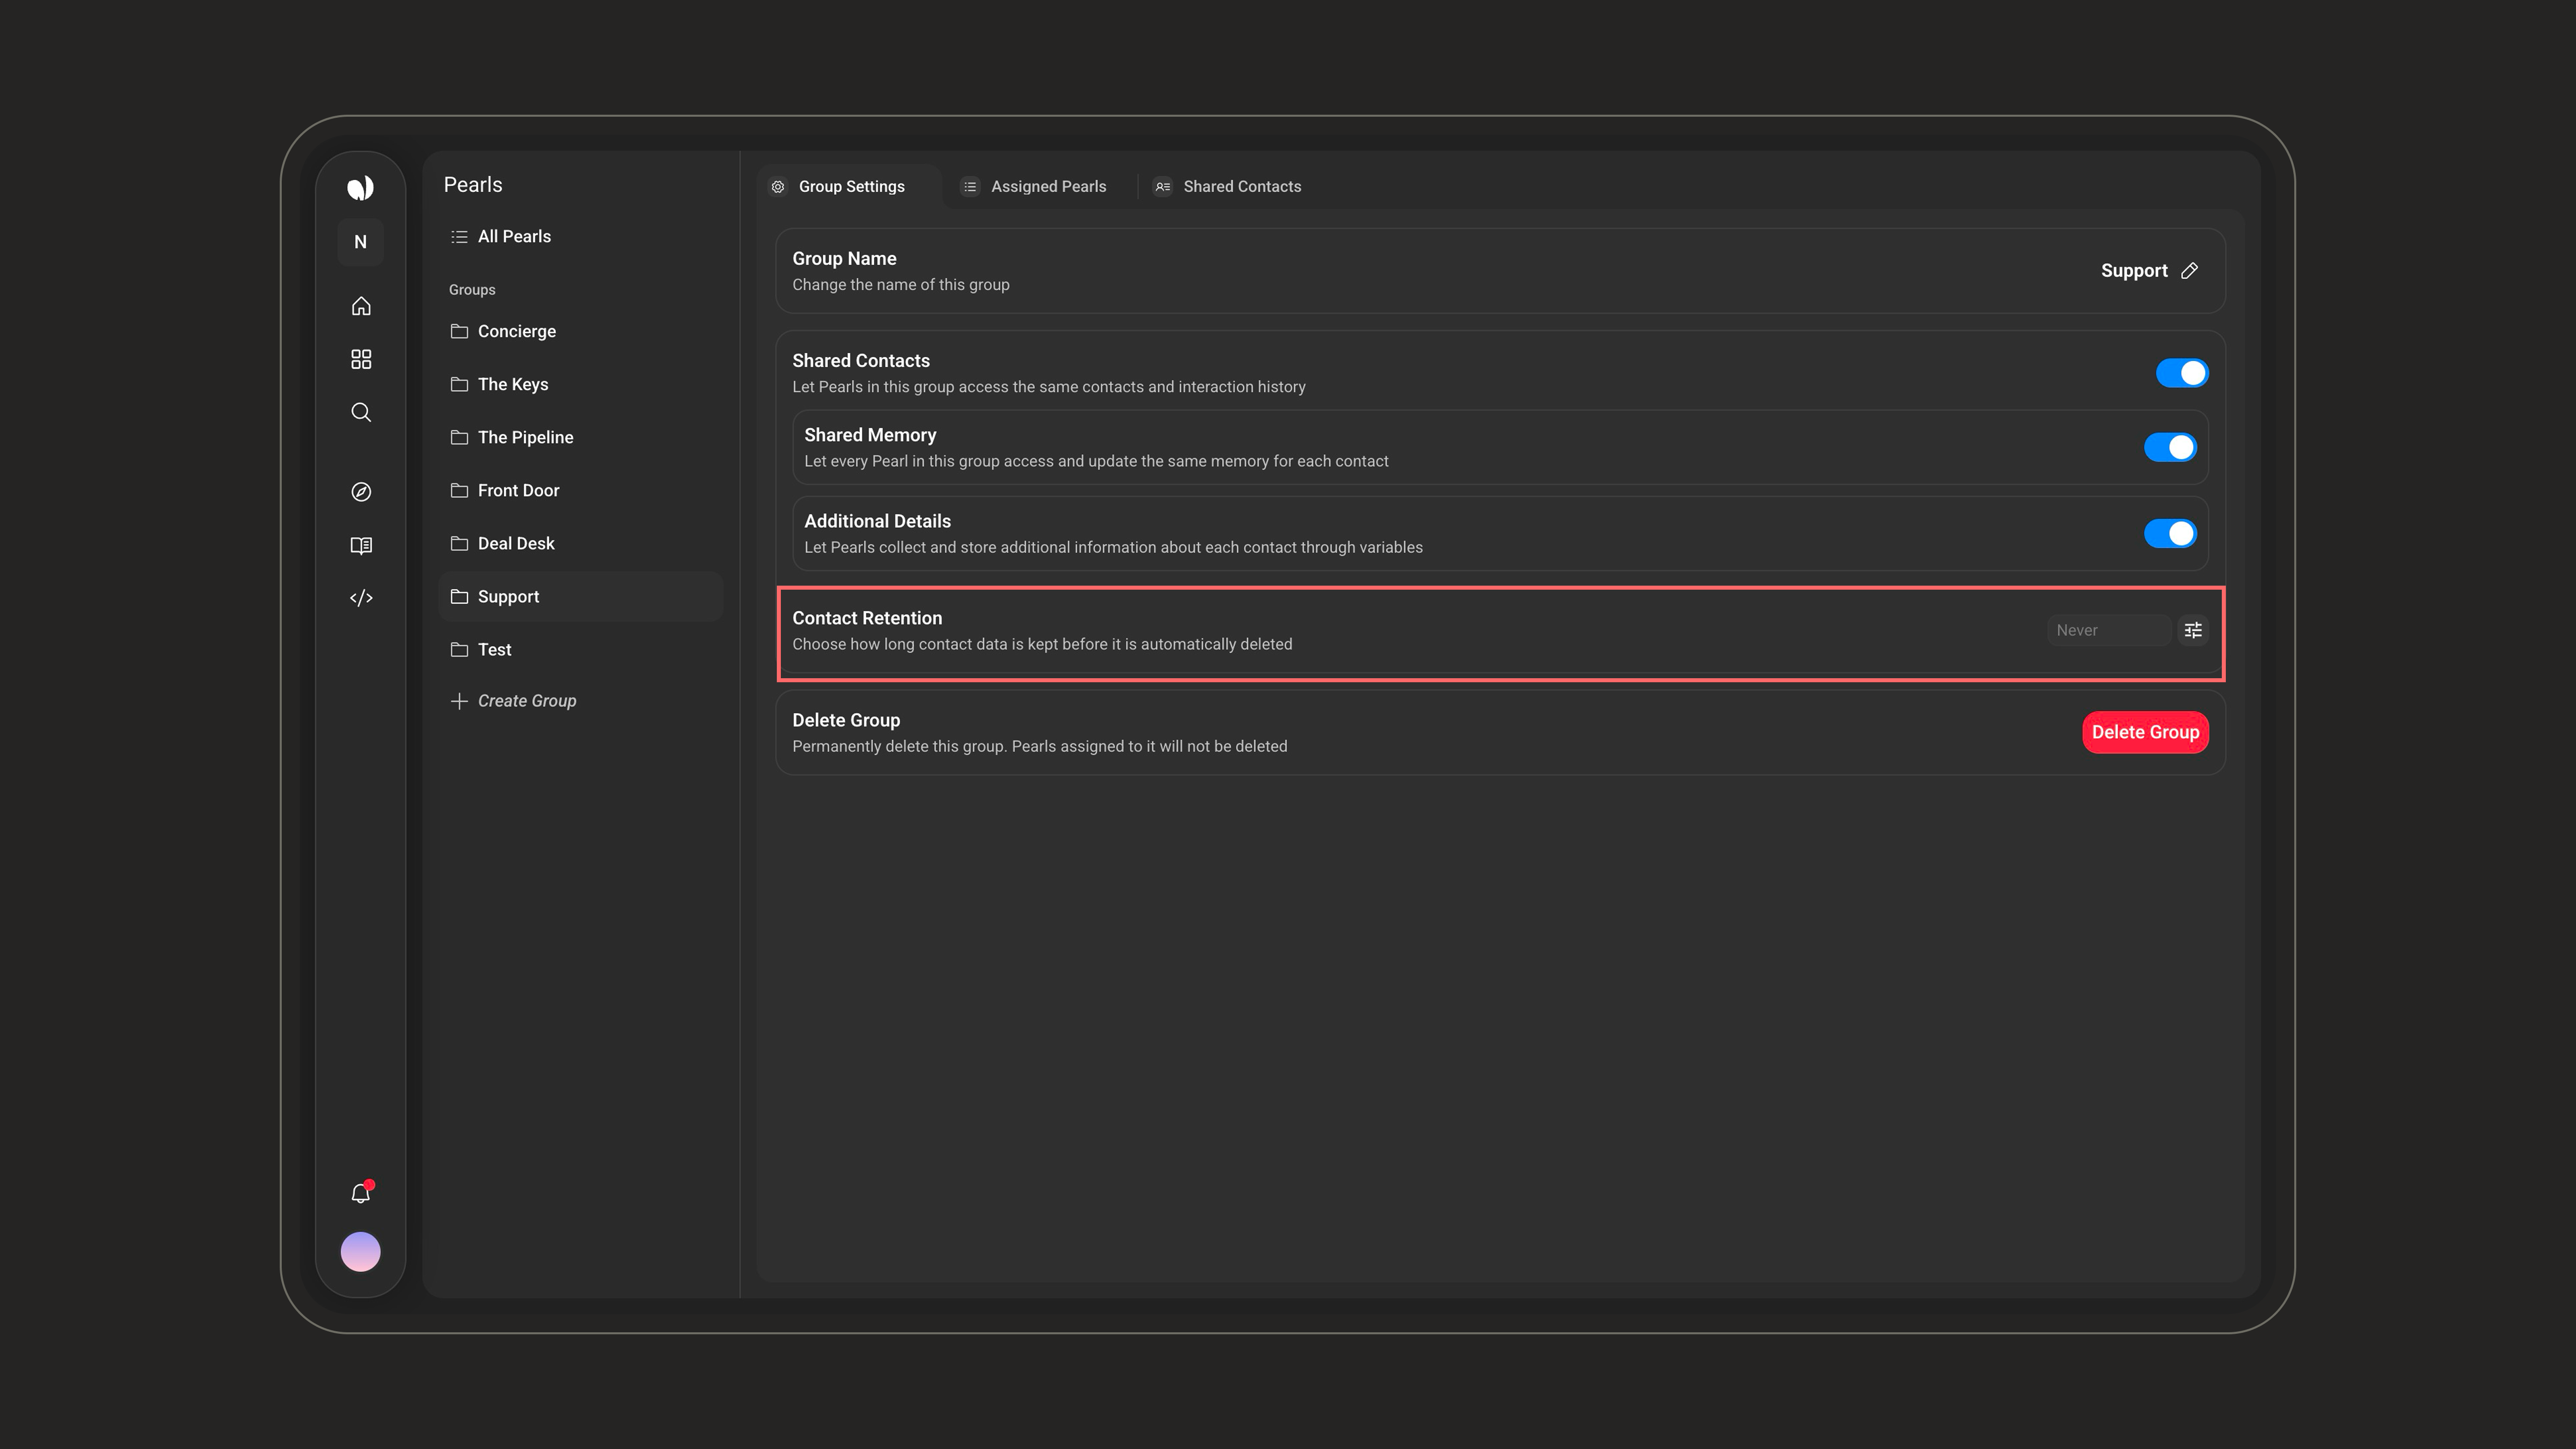The height and width of the screenshot is (1449, 2576).
Task: Click the Contact Retention title
Action: [x=867, y=618]
